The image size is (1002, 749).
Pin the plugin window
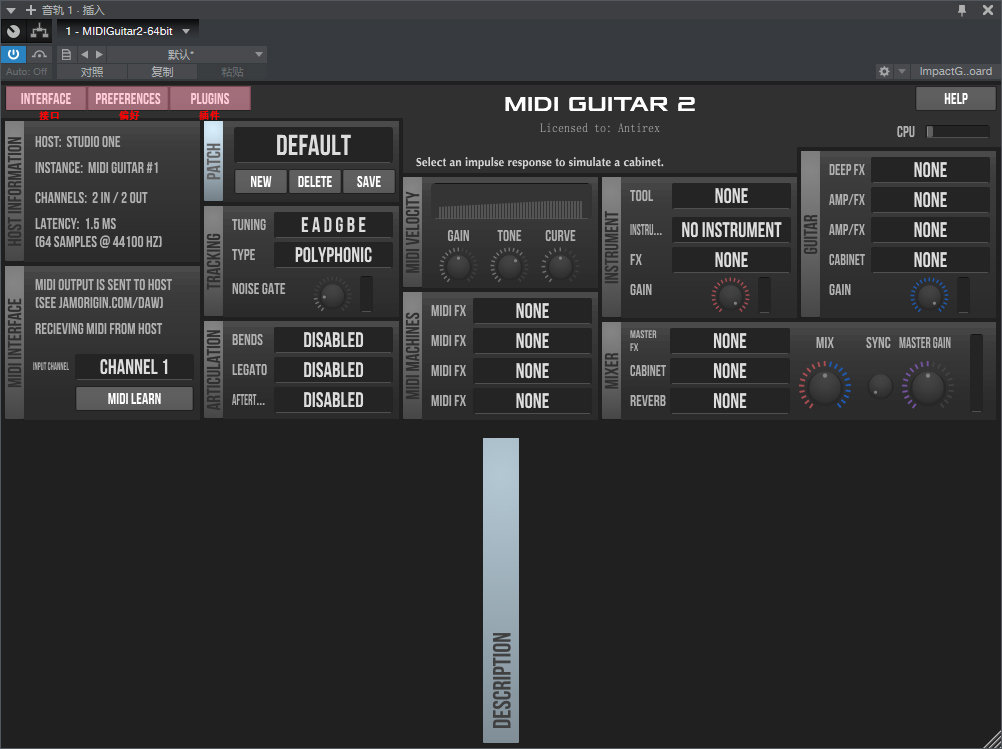pos(962,10)
